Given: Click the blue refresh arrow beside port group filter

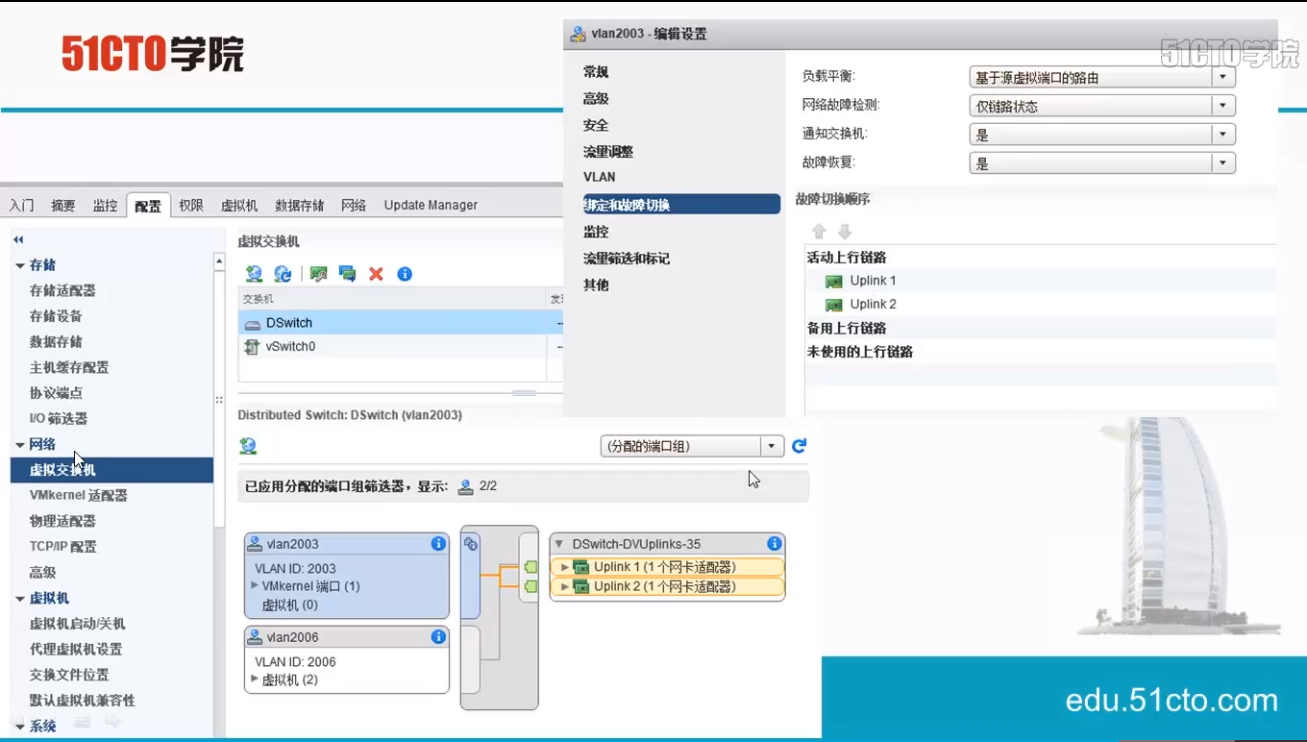Looking at the screenshot, I should click(x=799, y=446).
